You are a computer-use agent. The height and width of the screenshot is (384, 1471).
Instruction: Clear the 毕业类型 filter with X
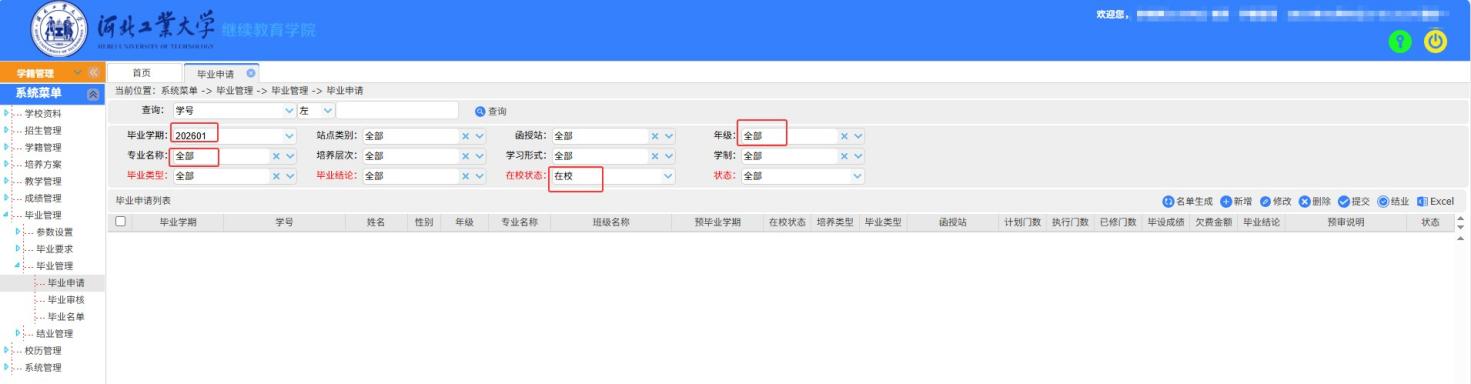[276, 176]
